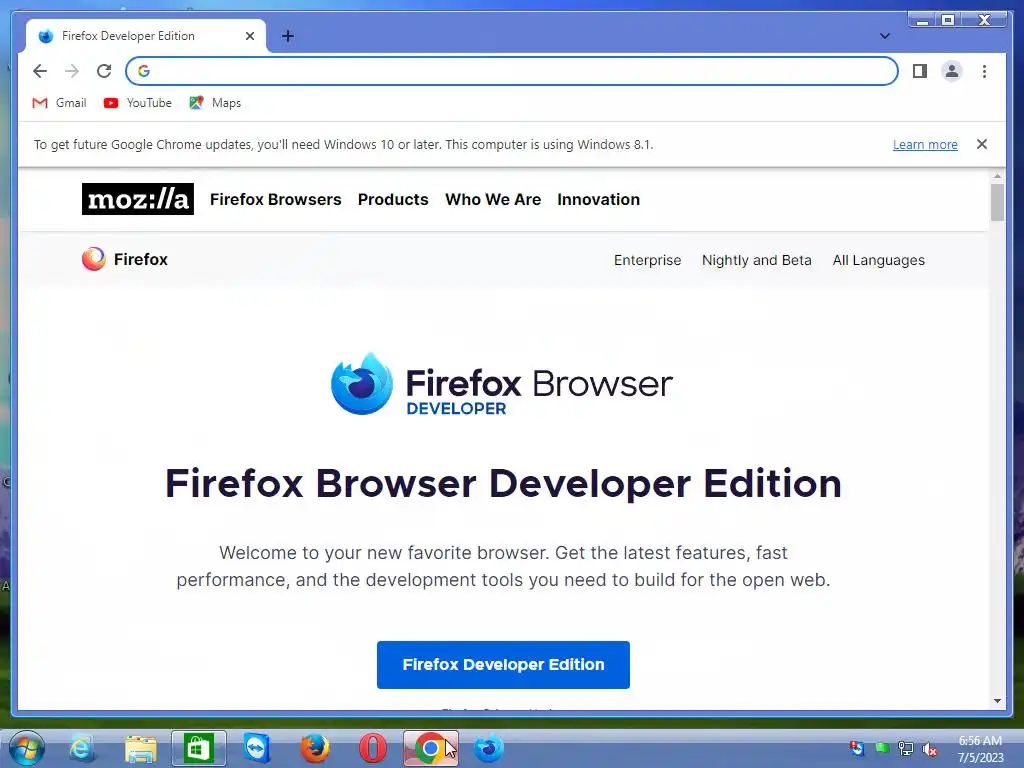Open the All Languages link

pyautogui.click(x=878, y=260)
